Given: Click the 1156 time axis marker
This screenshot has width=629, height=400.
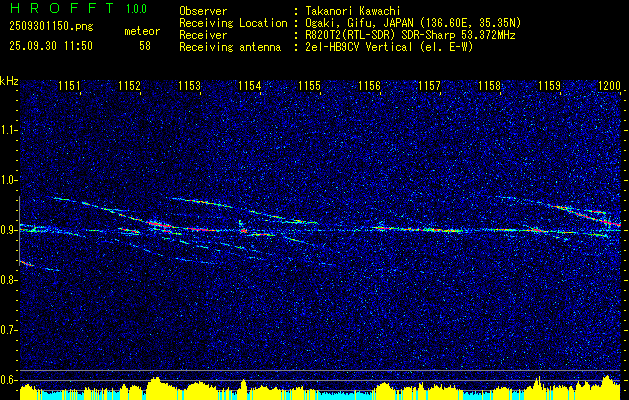Looking at the screenshot, I should tap(369, 85).
